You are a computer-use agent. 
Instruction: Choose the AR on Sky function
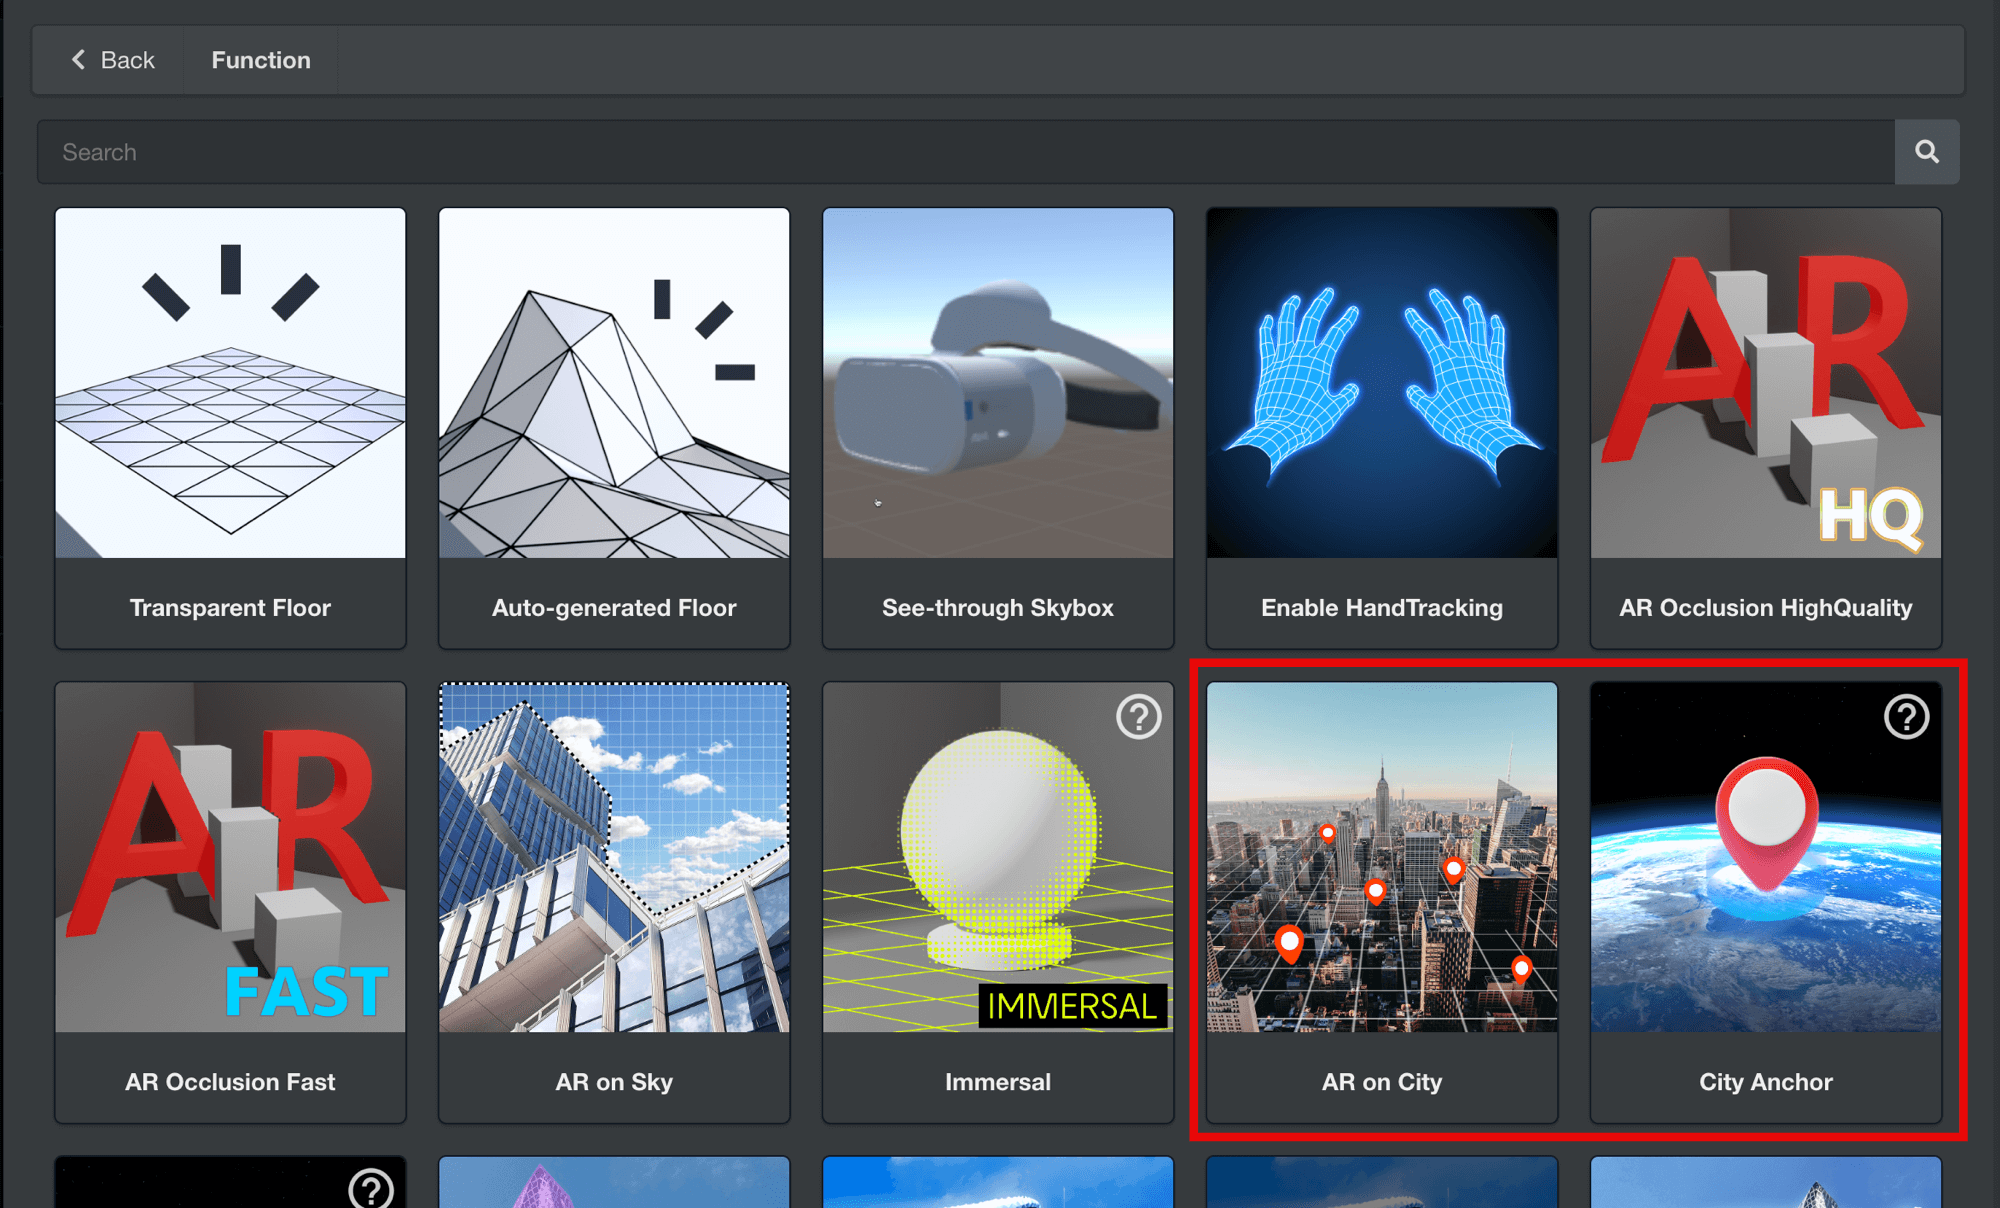coord(614,902)
